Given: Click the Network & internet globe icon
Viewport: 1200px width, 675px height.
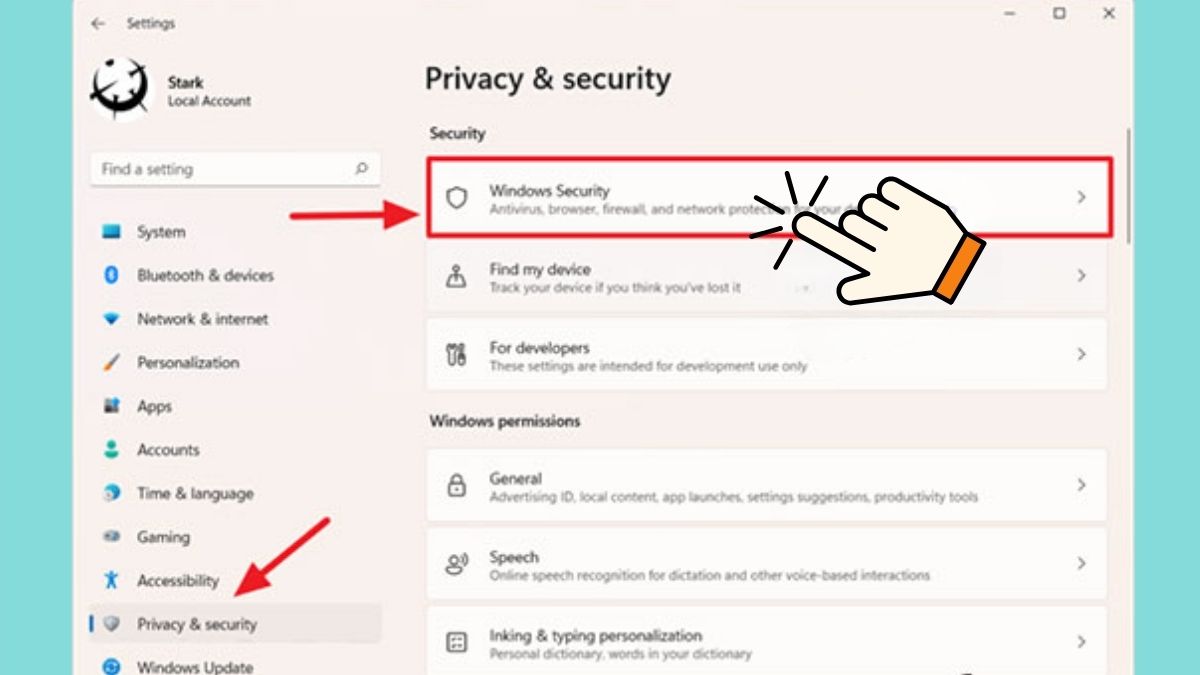Looking at the screenshot, I should click(113, 319).
